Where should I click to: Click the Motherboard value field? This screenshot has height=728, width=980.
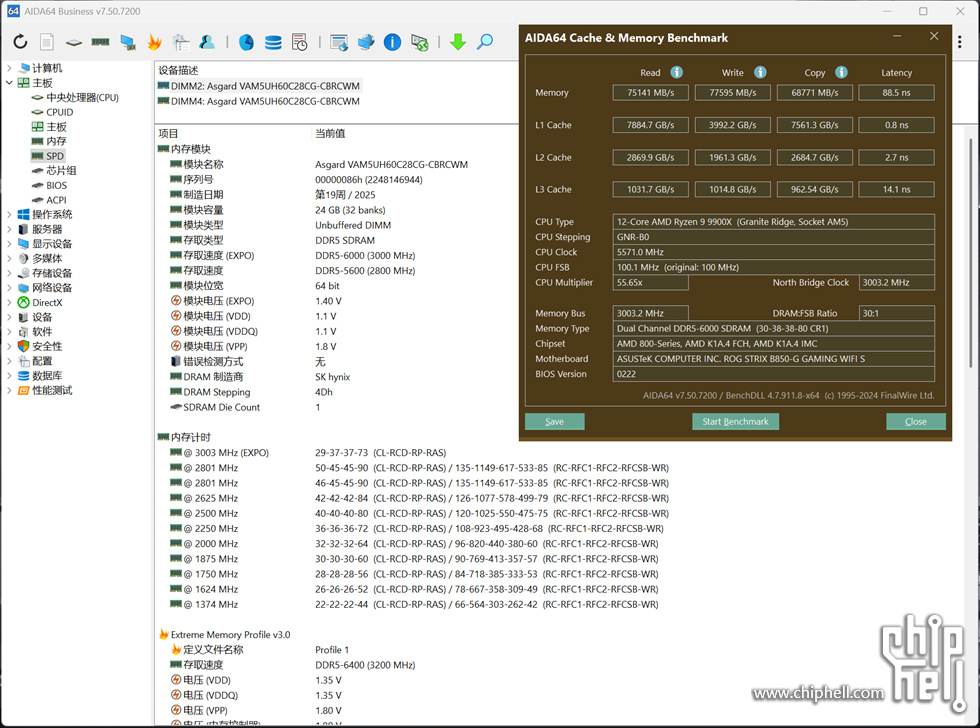(x=774, y=359)
